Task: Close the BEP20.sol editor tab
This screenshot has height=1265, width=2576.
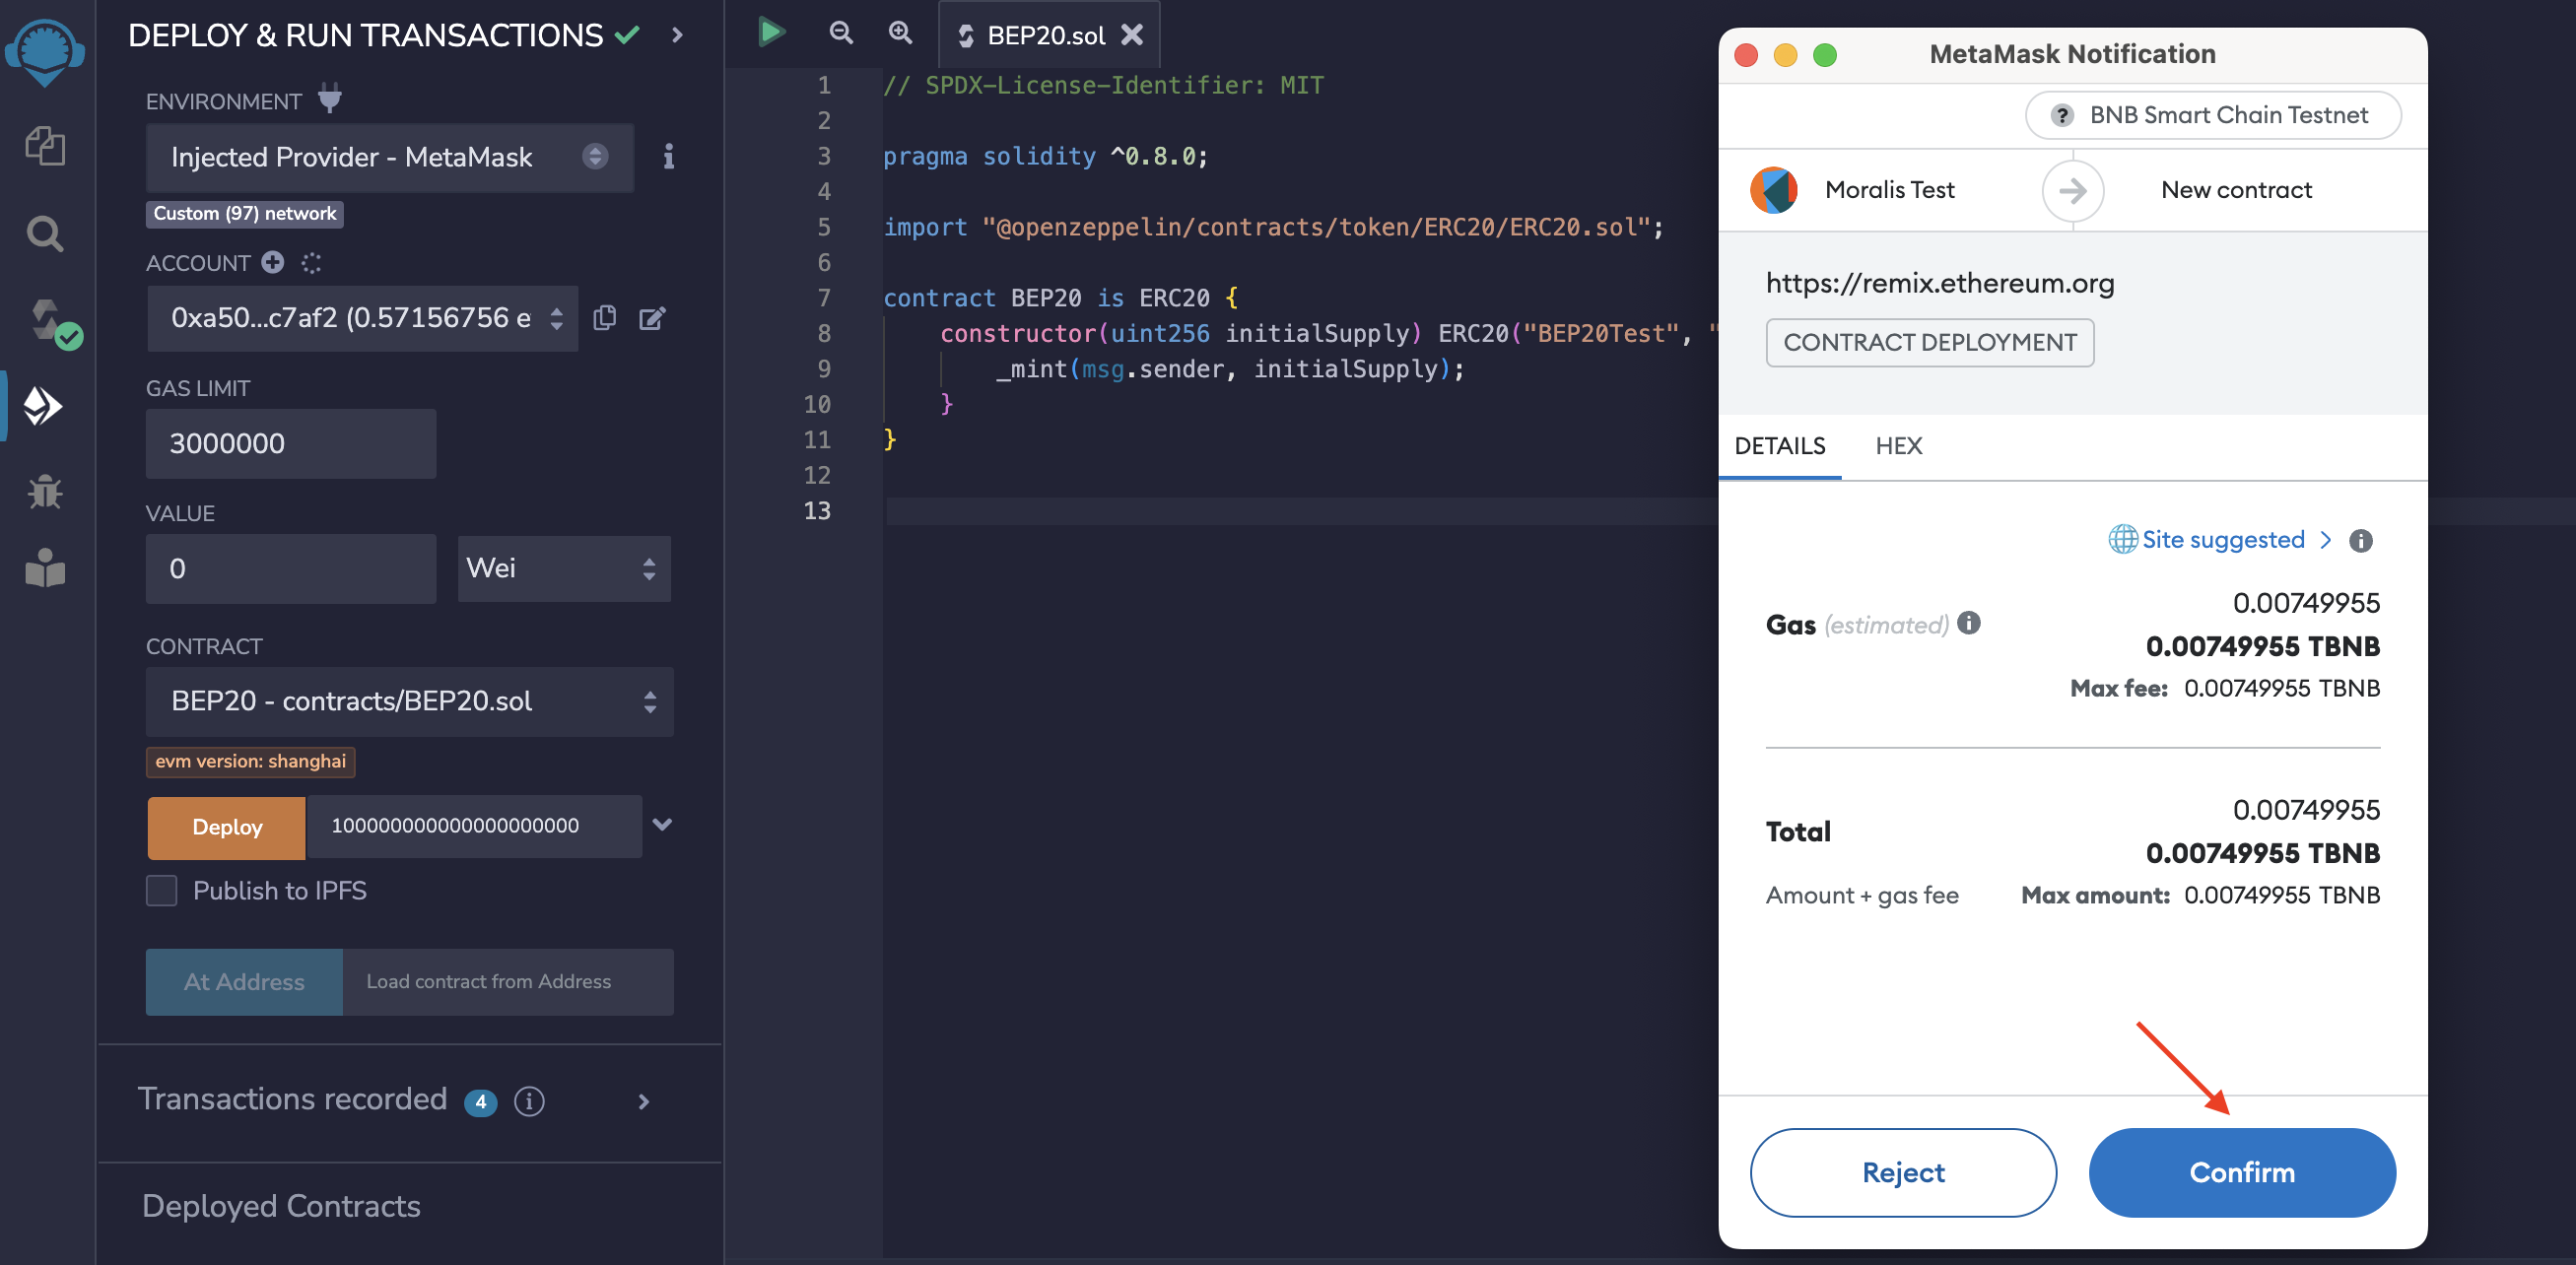Action: point(1132,35)
